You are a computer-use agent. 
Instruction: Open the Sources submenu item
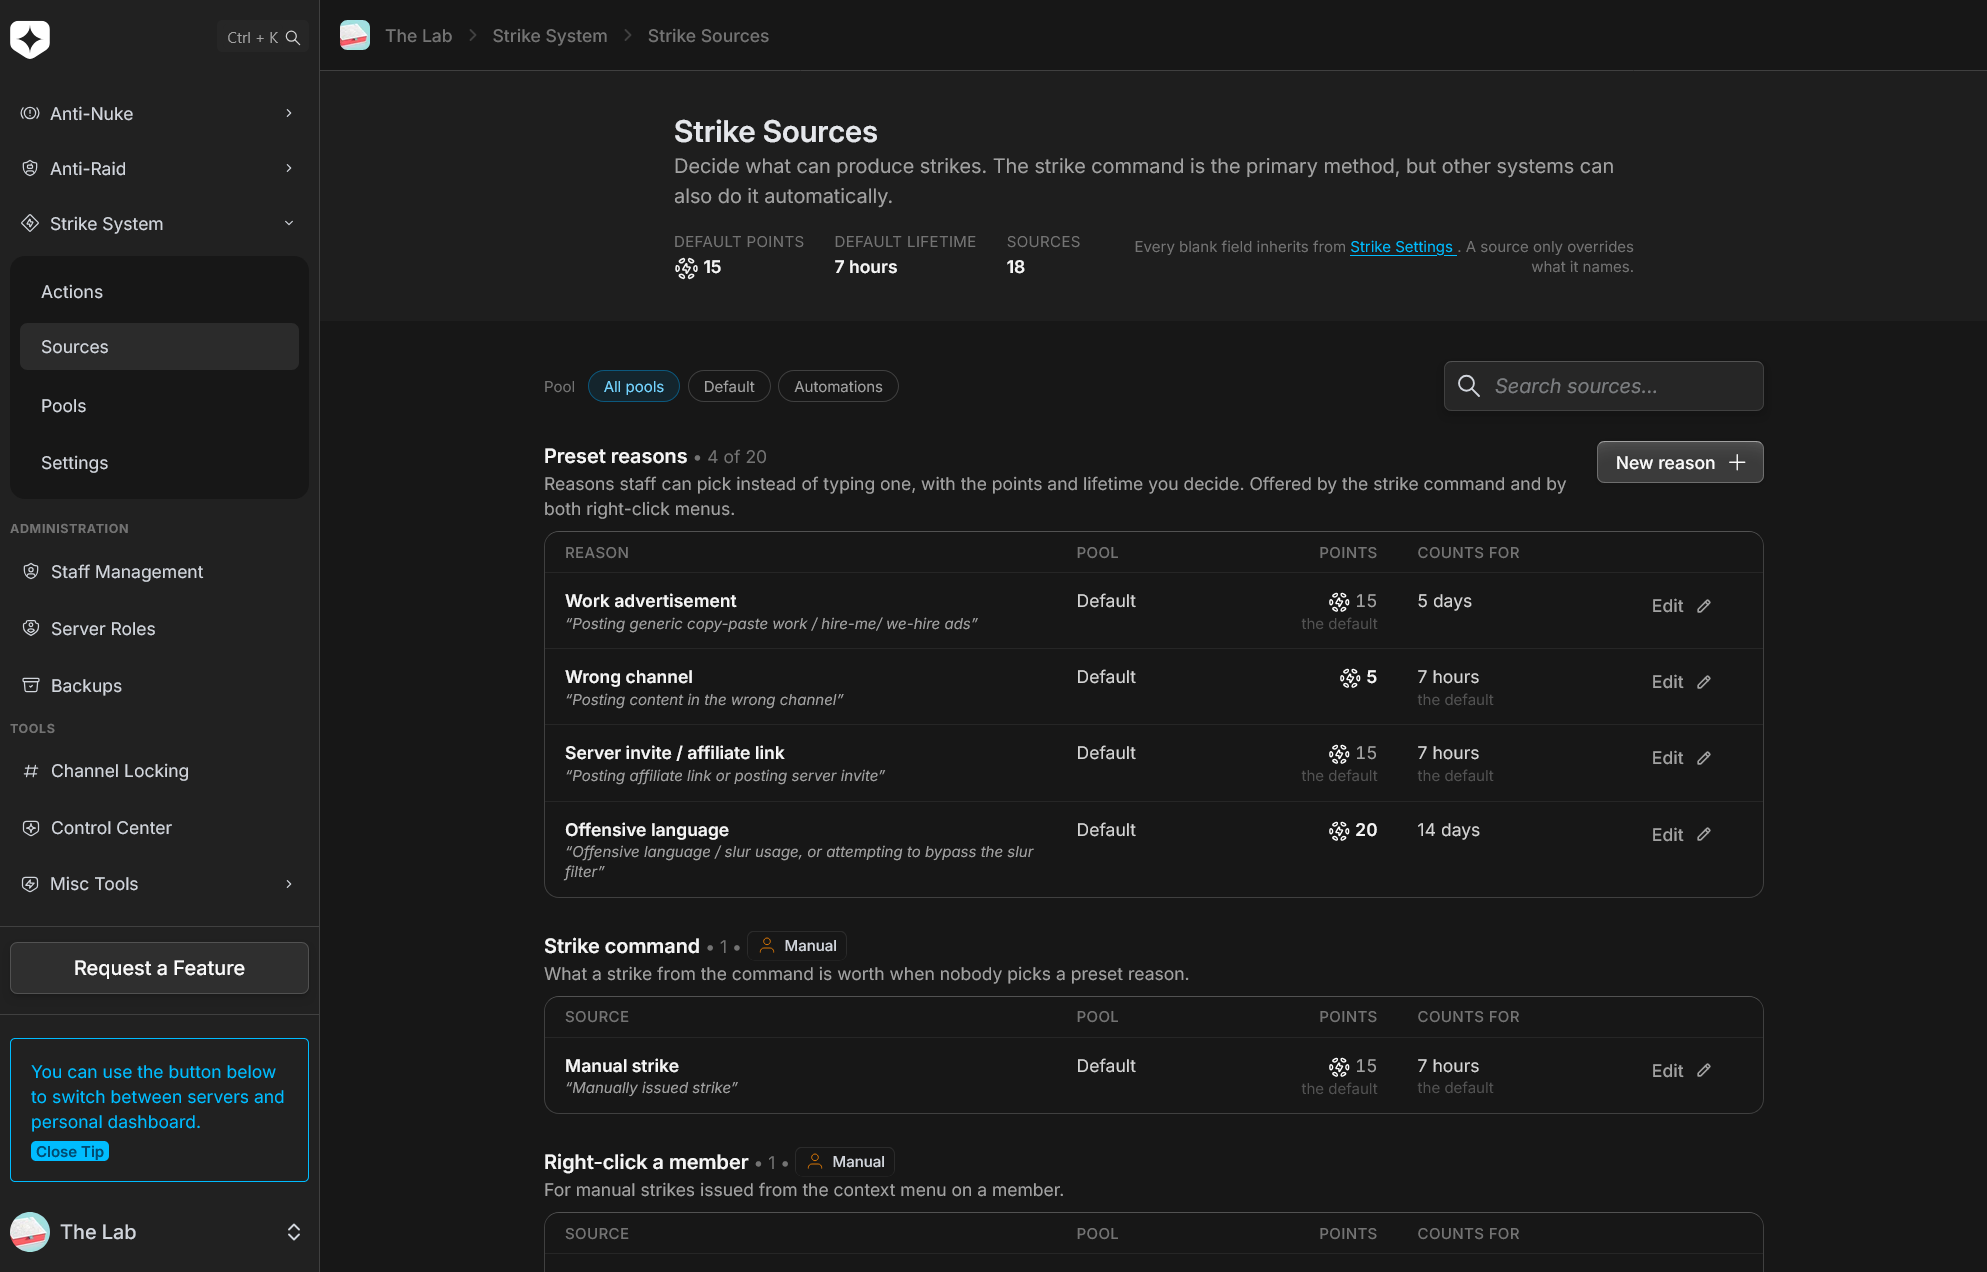coord(159,346)
